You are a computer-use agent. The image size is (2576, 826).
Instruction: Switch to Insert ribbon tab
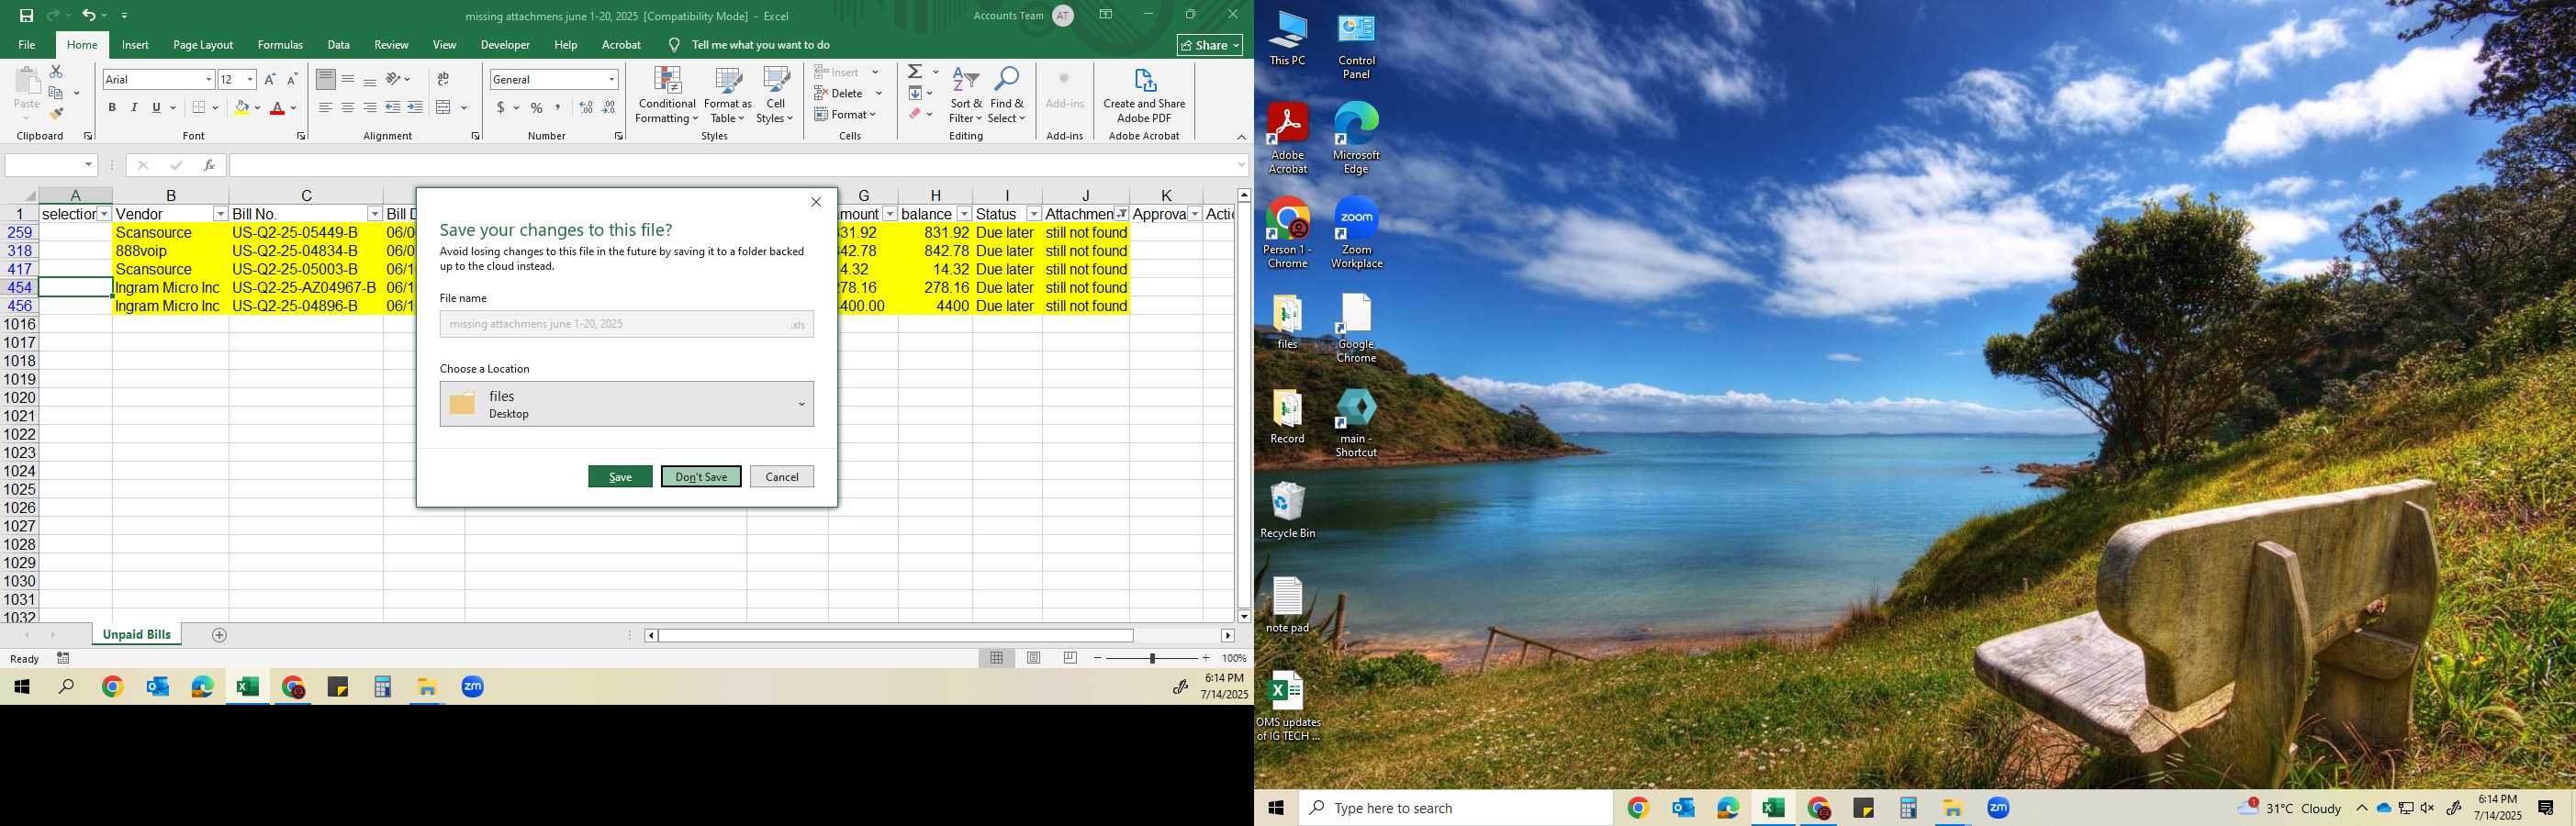(135, 45)
